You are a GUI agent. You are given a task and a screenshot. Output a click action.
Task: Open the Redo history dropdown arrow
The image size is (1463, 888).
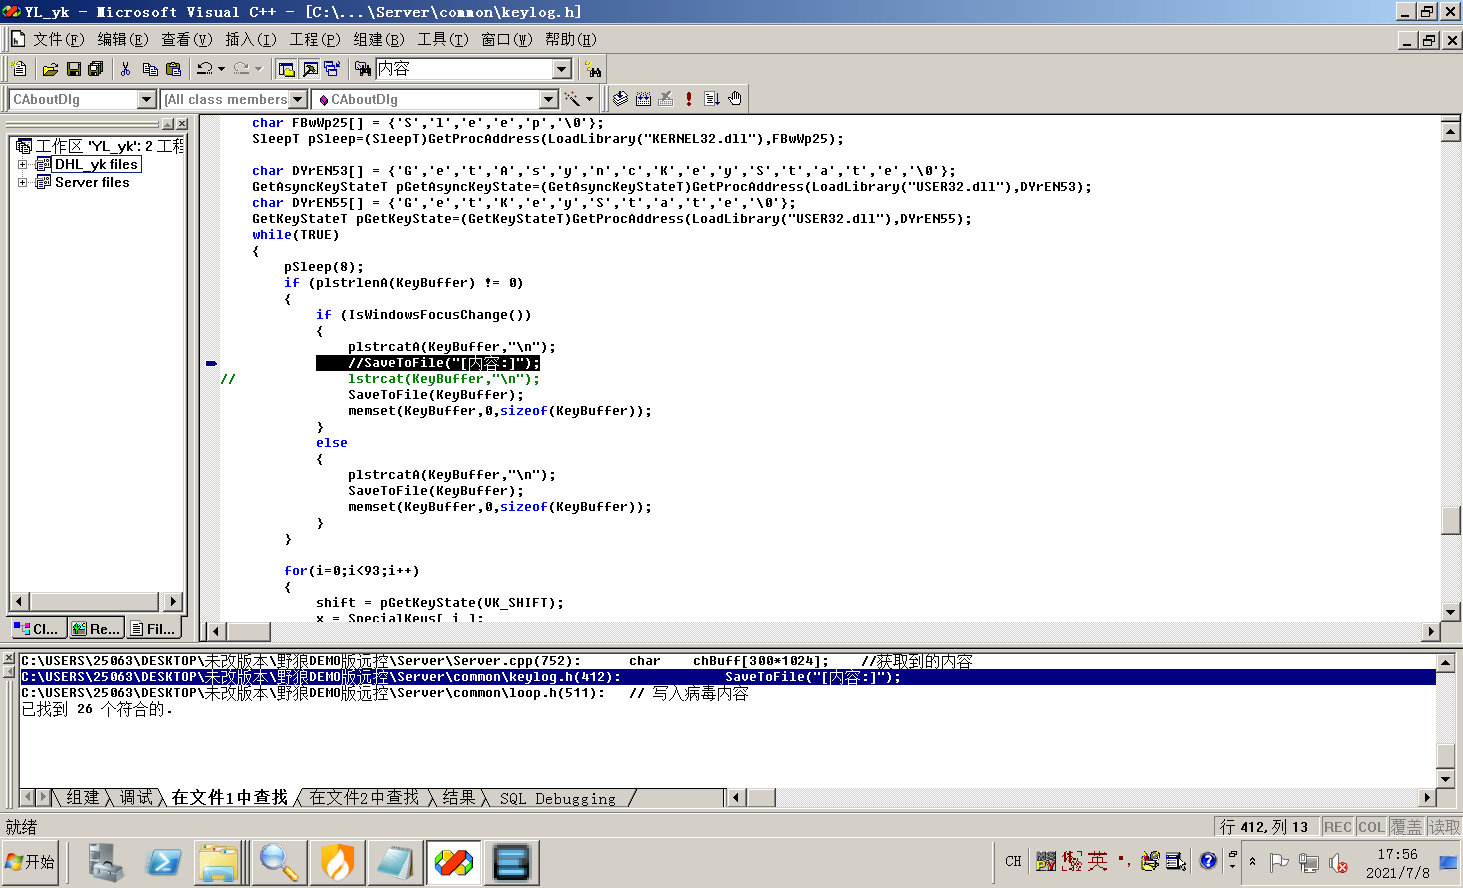click(x=258, y=69)
